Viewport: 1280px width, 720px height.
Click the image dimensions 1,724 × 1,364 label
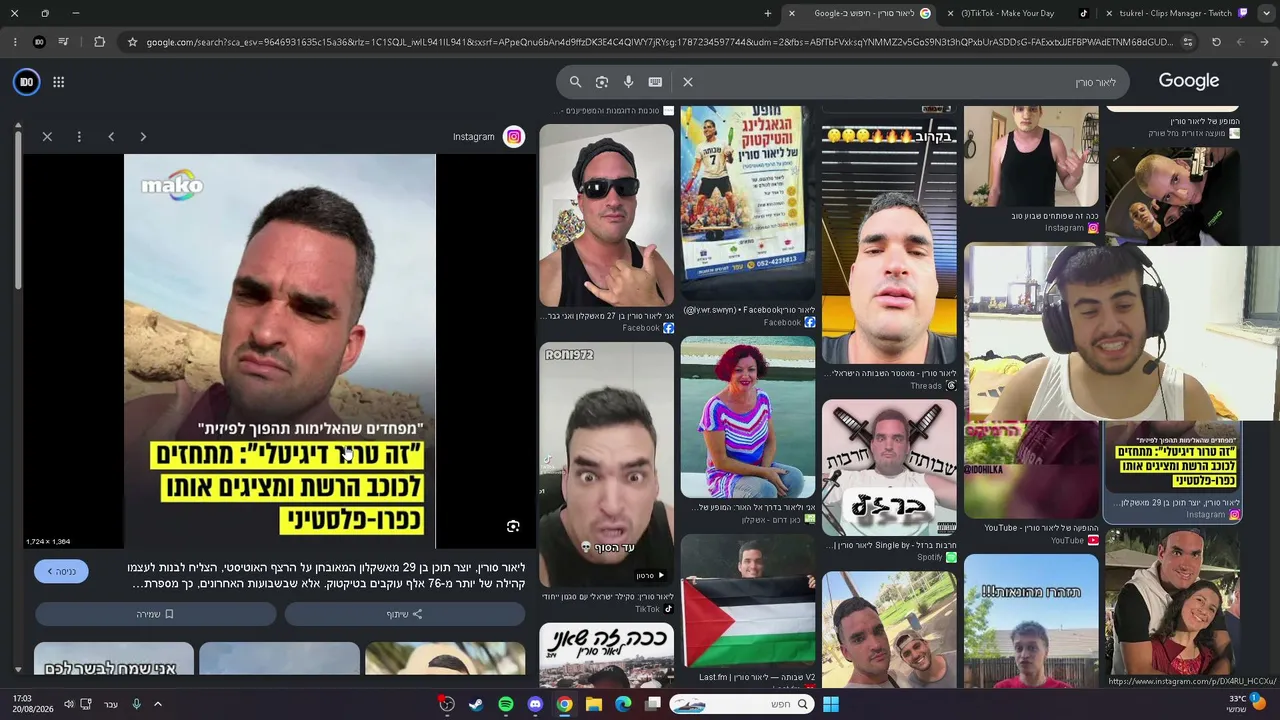pyautogui.click(x=48, y=542)
